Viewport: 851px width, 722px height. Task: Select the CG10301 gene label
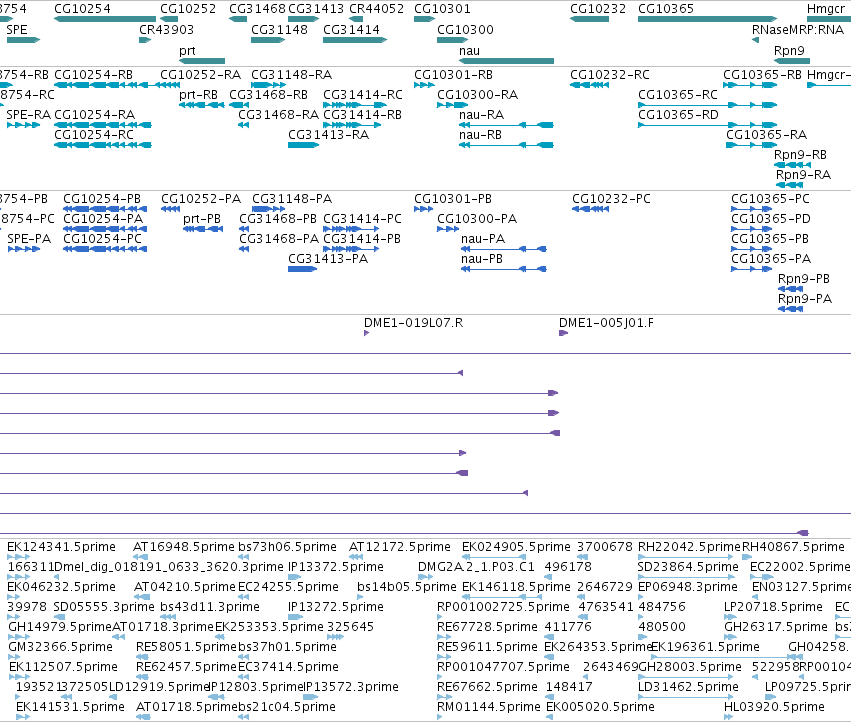[442, 9]
